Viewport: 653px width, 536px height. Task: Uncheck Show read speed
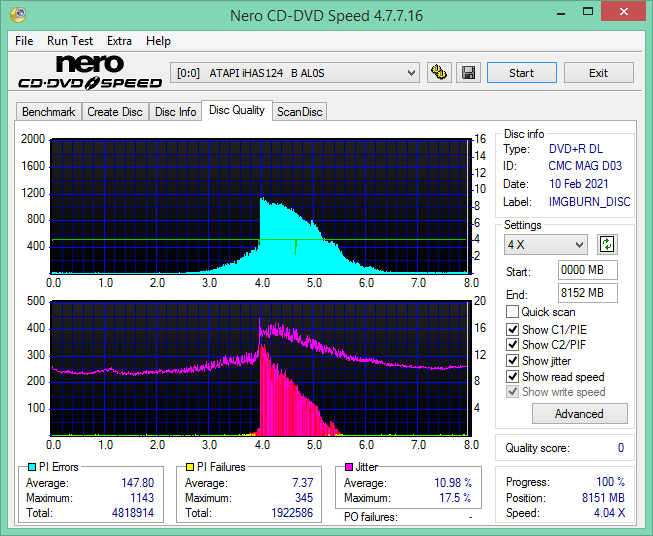pyautogui.click(x=512, y=376)
